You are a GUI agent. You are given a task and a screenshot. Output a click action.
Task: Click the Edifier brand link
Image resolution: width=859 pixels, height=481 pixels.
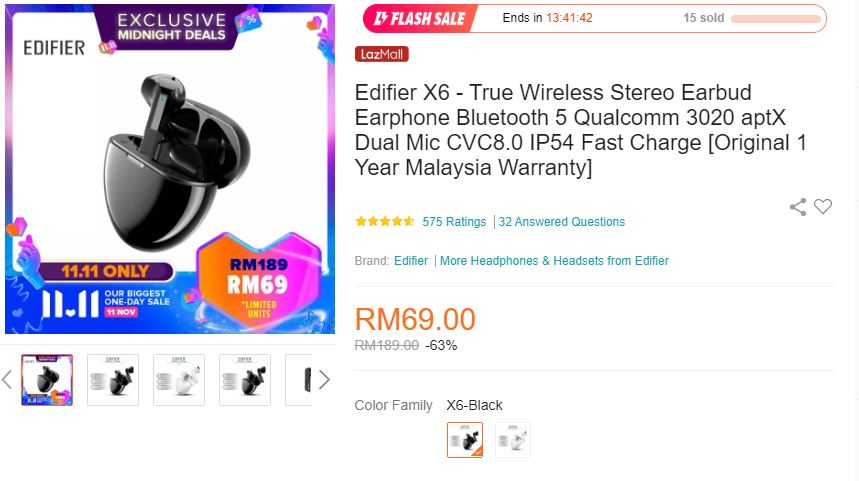coord(411,261)
